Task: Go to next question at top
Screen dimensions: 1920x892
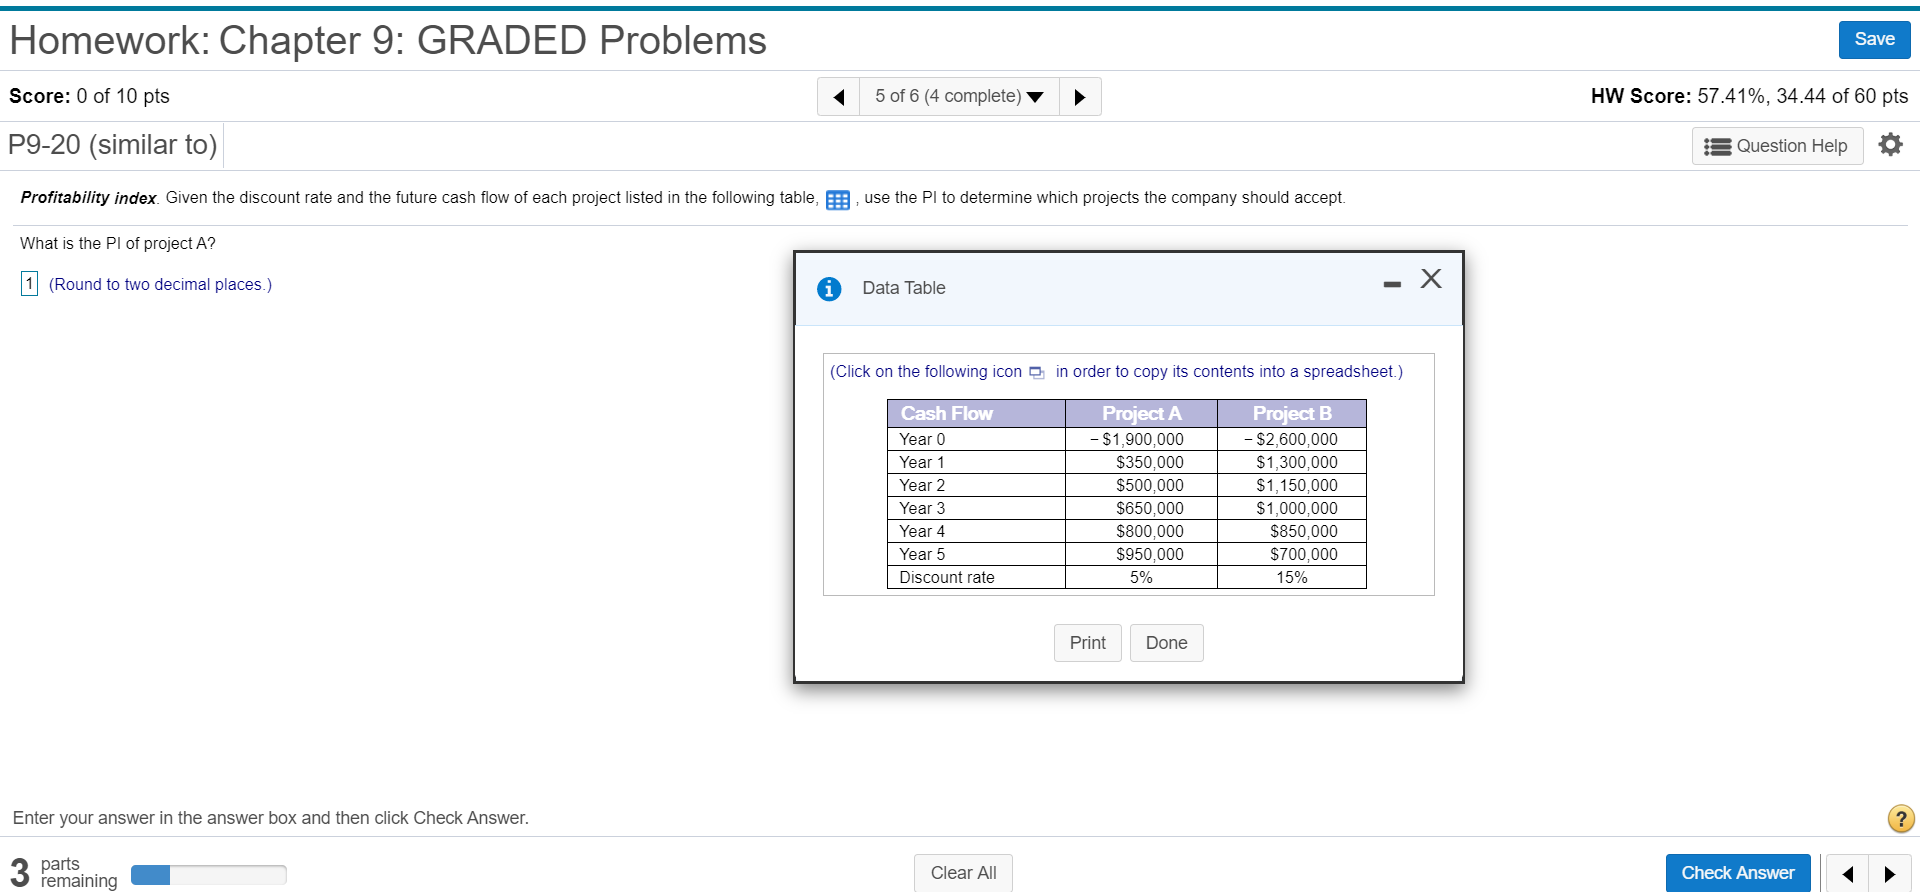Action: tap(1080, 97)
